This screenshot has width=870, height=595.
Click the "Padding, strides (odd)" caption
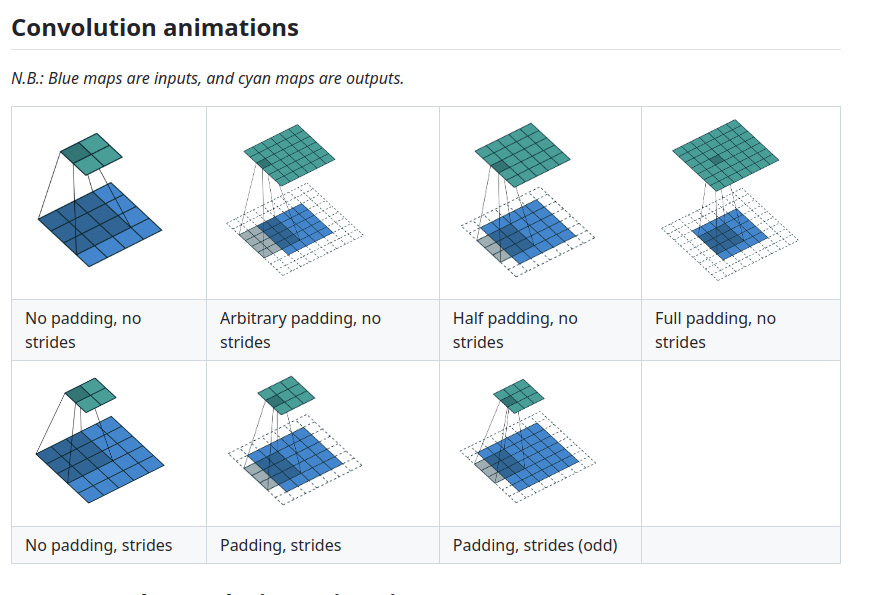tap(535, 545)
